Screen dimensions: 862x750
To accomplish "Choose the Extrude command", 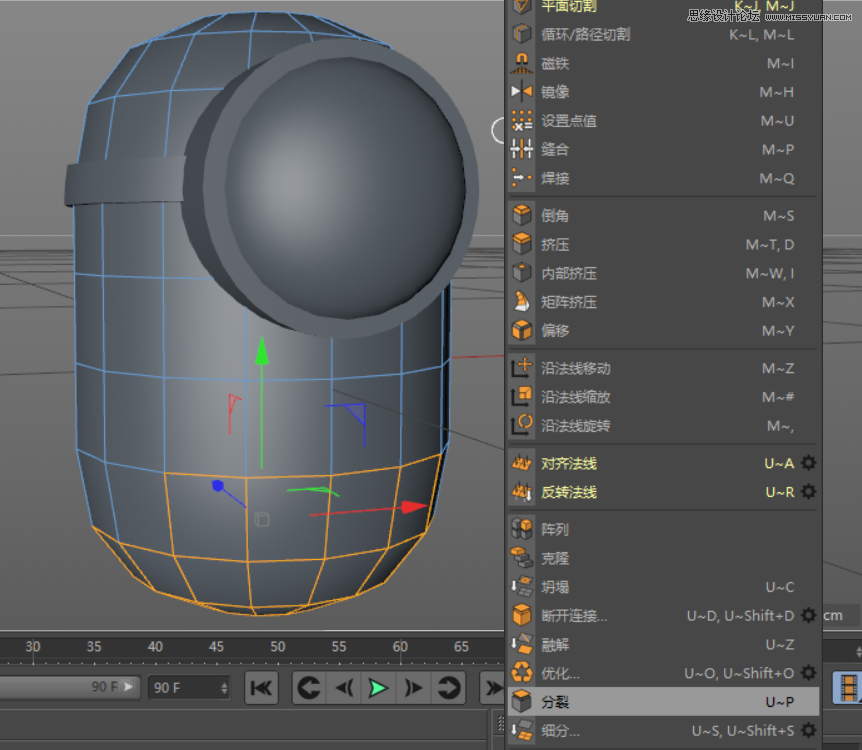I will click(556, 244).
